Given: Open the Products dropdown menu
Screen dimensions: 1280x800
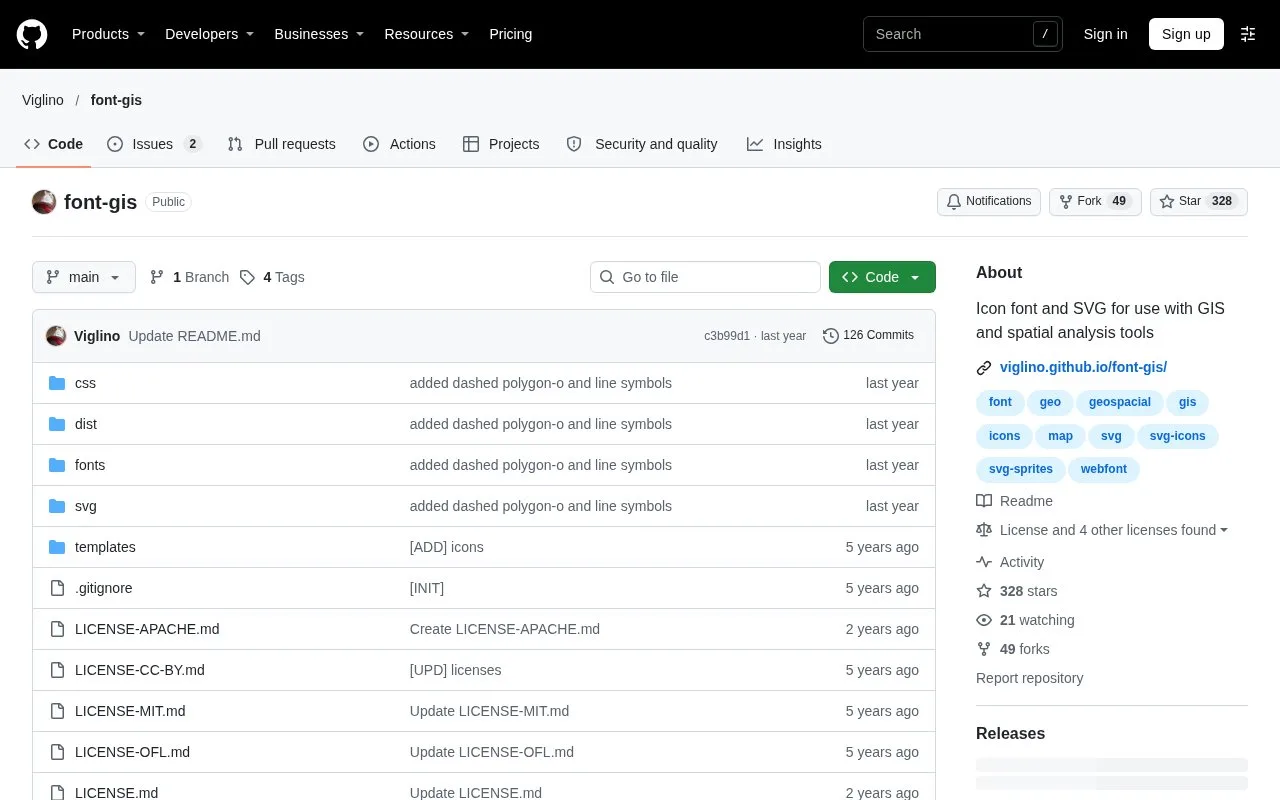Looking at the screenshot, I should (x=108, y=34).
